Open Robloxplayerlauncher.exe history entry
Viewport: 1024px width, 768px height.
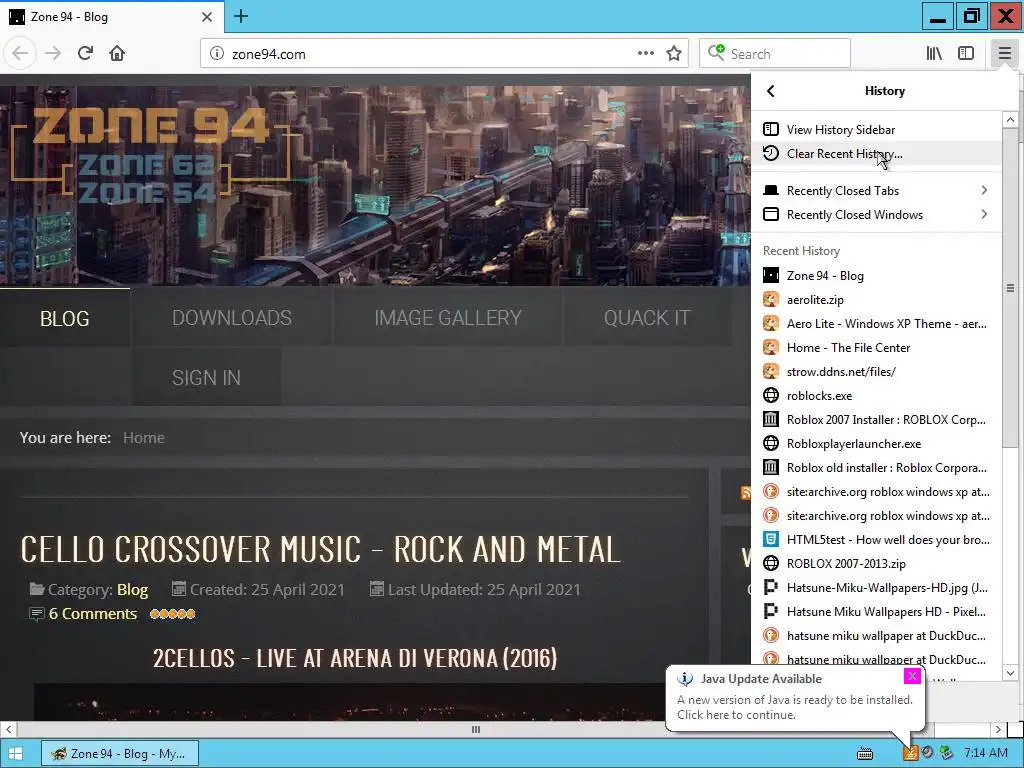point(876,444)
